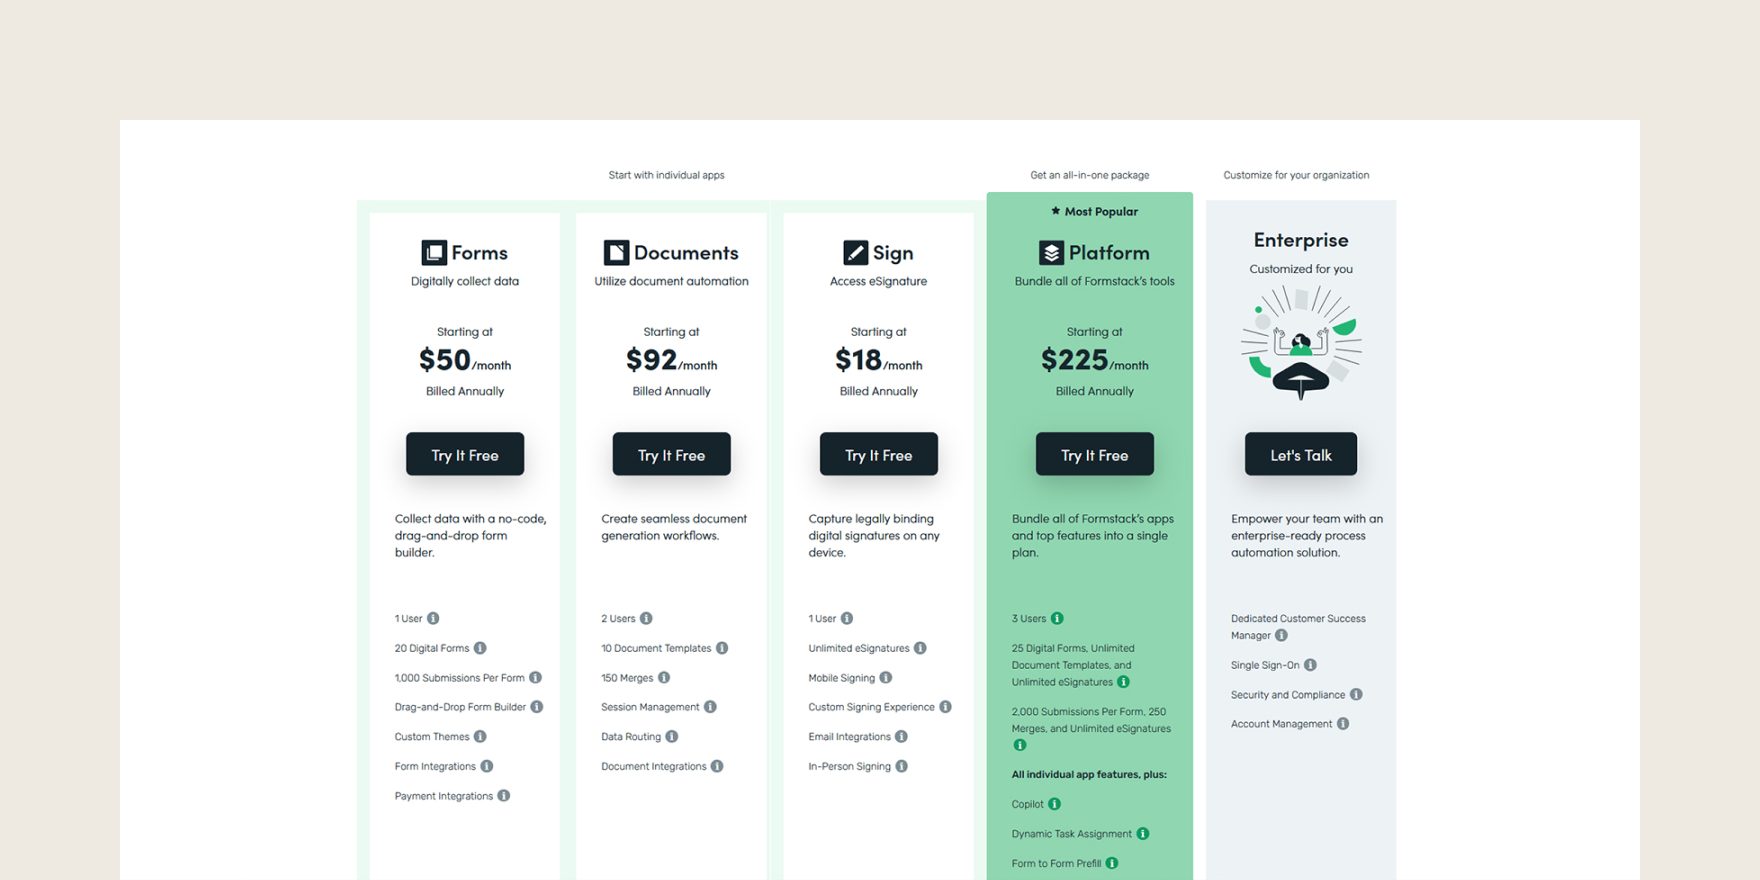Image resolution: width=1760 pixels, height=880 pixels.
Task: Open info icon beside Data Routing
Action: point(672,736)
